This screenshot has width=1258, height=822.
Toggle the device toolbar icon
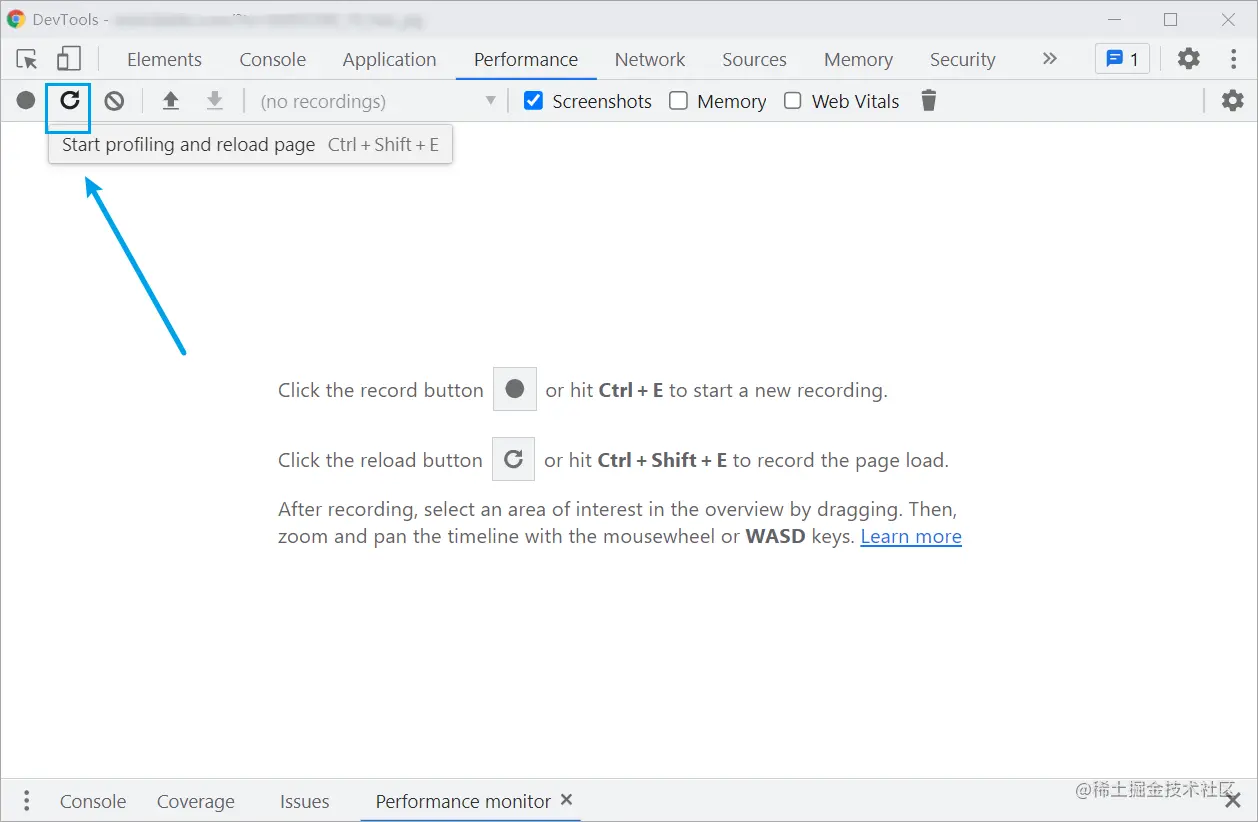68,59
